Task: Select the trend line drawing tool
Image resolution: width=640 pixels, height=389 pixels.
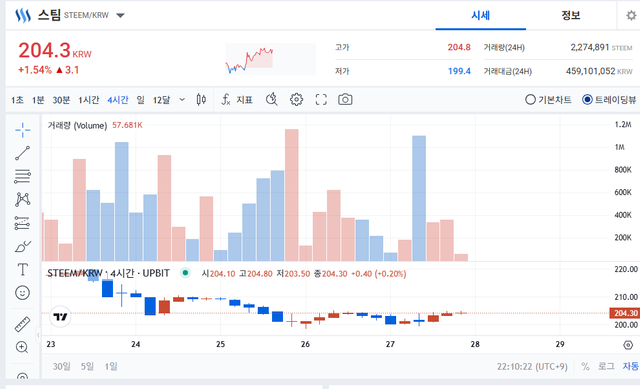Action: click(22, 153)
